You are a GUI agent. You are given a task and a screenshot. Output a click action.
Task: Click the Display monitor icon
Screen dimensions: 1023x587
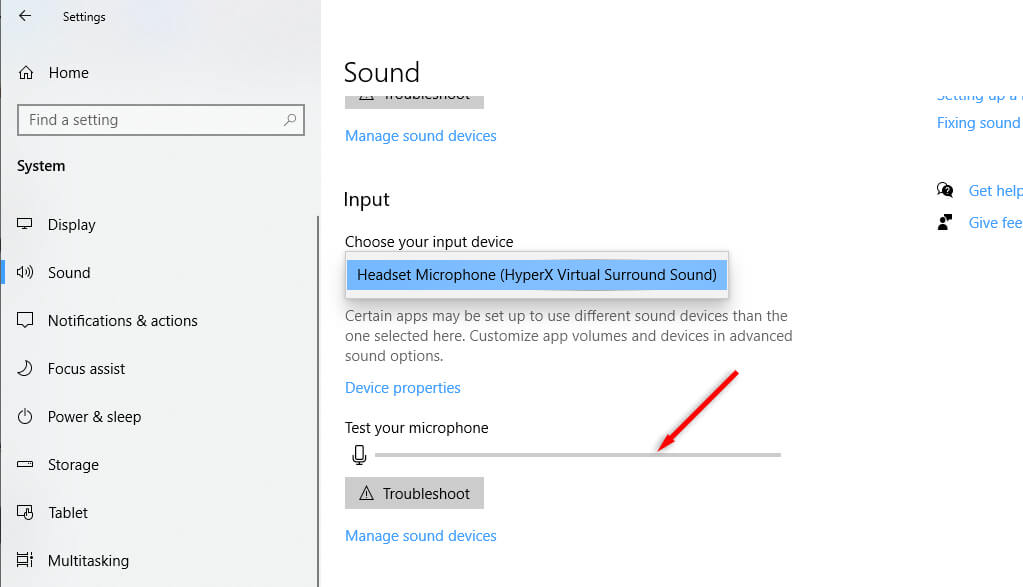coord(26,225)
